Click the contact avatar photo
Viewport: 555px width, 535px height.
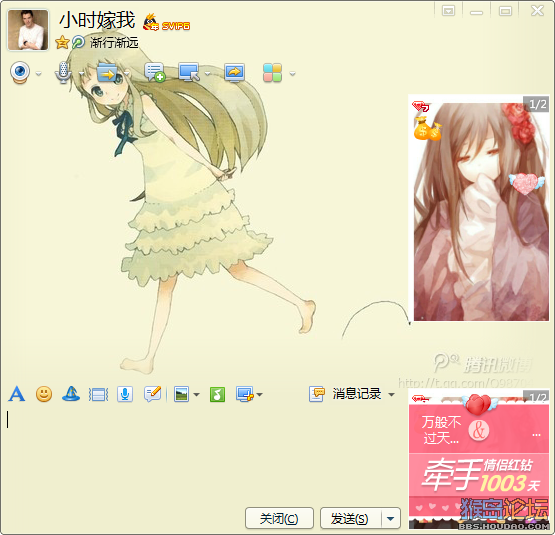[28, 30]
